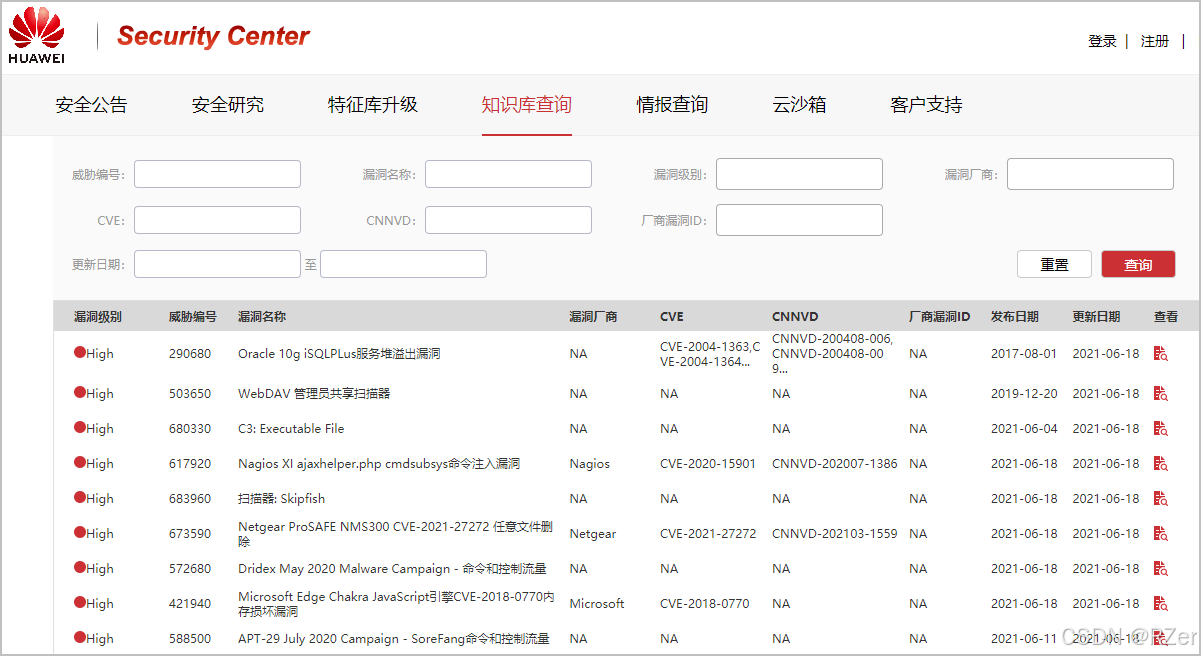Click the red 查询 button
Image resolution: width=1201 pixels, height=656 pixels.
(x=1138, y=264)
